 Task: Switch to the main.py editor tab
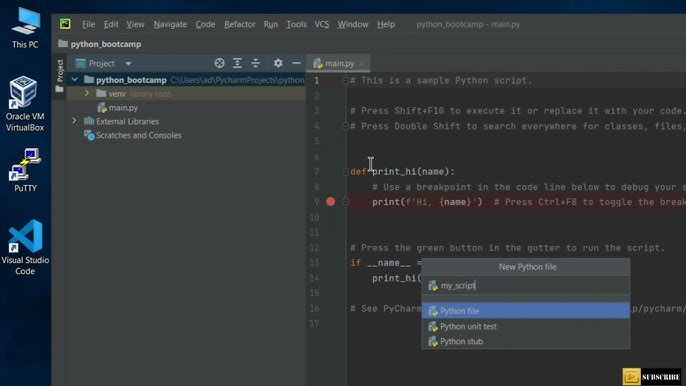[x=335, y=63]
